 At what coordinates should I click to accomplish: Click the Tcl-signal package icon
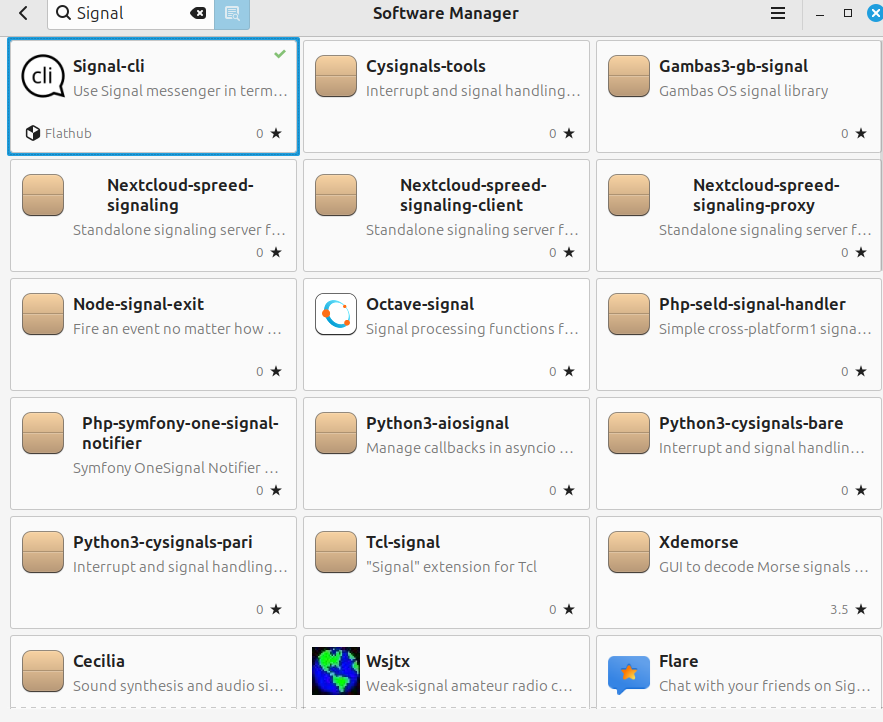coord(336,551)
